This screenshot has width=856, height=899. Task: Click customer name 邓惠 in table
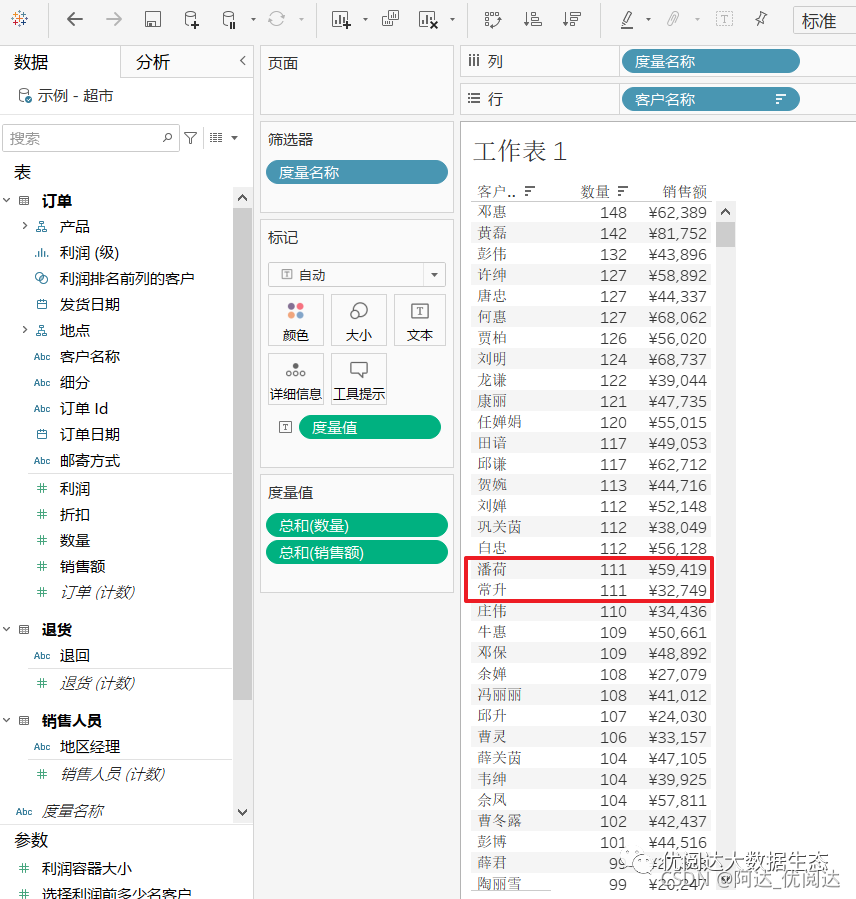pyautogui.click(x=492, y=212)
